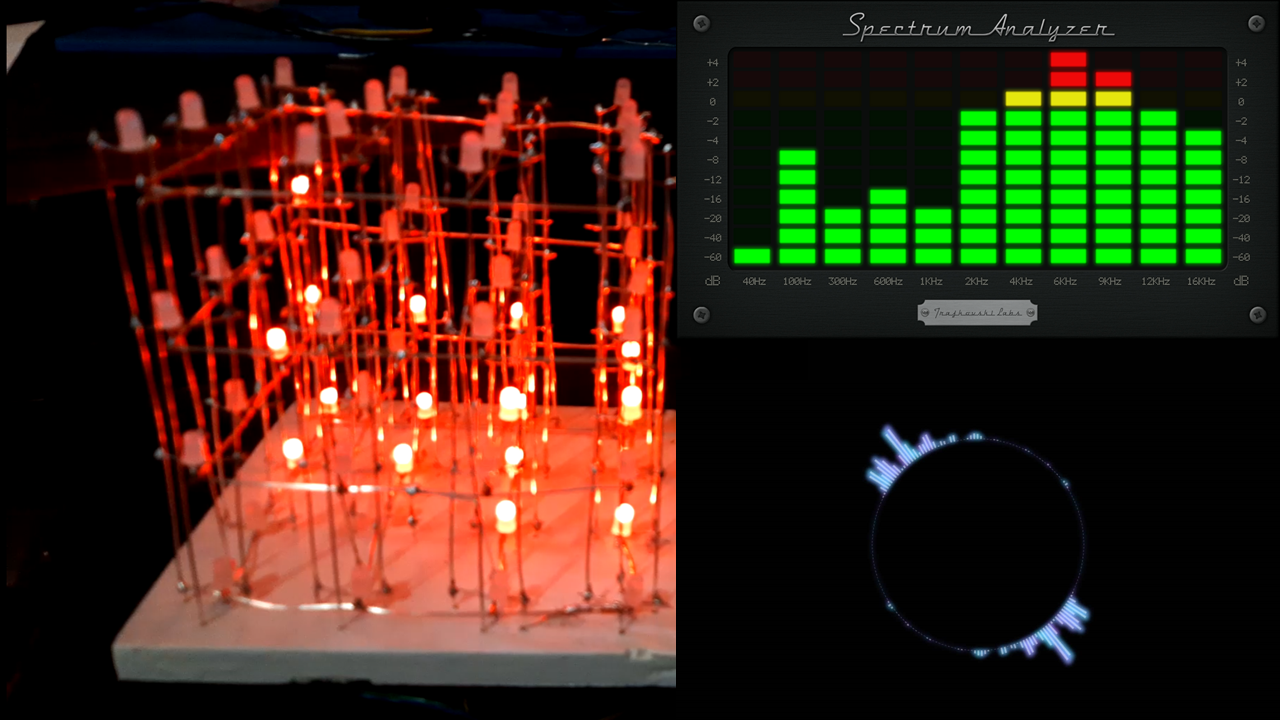Click the +4 marker on left scale
Viewport: 1280px width, 720px height.
click(711, 62)
